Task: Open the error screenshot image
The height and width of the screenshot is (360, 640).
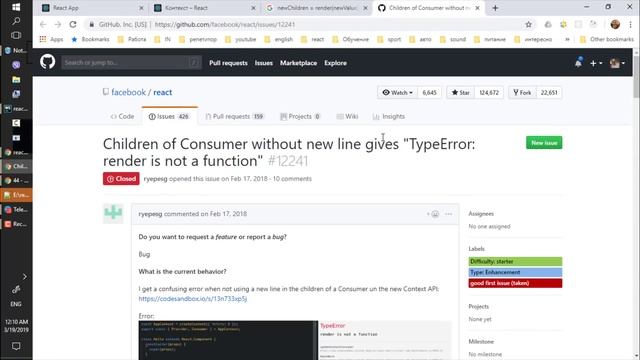Action: point(295,340)
